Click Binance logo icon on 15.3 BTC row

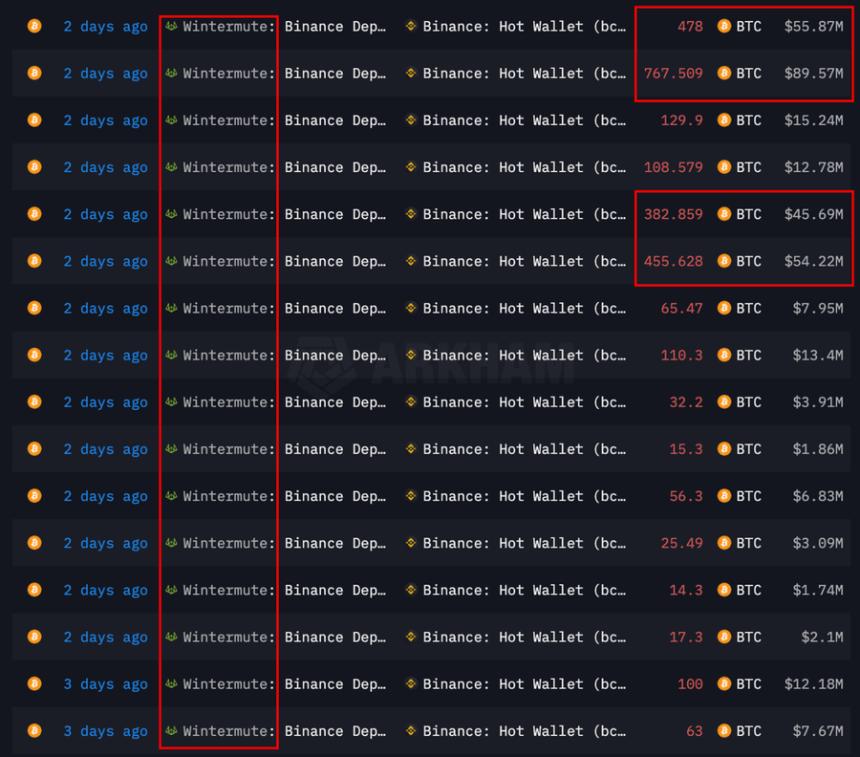pyautogui.click(x=410, y=449)
